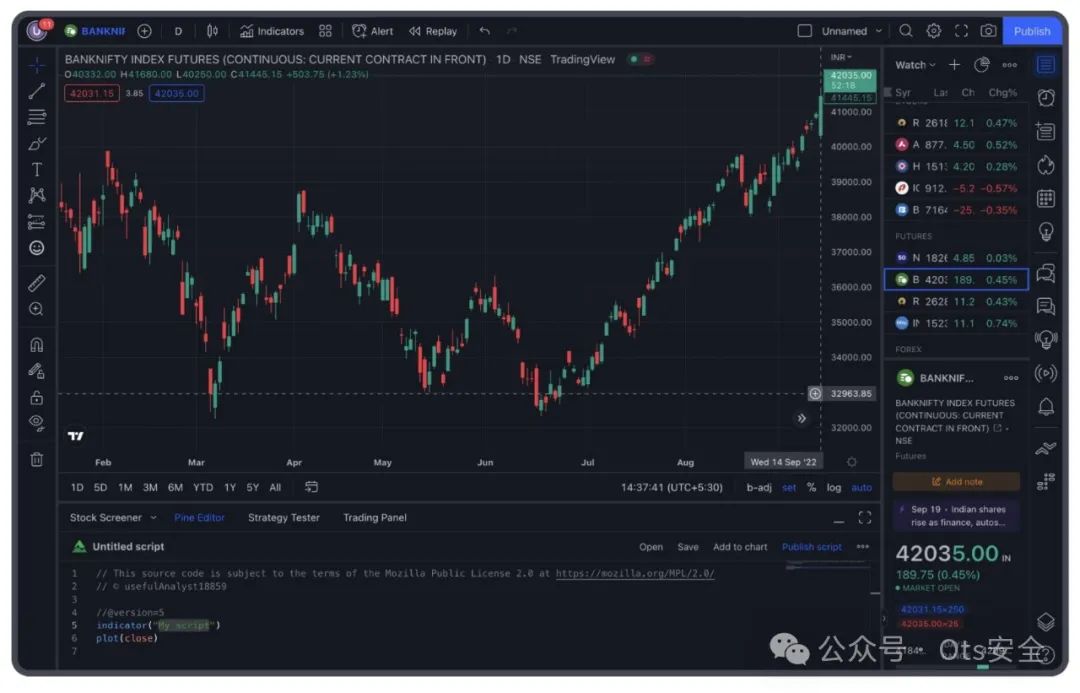
Task: Toggle set session option
Action: [789, 488]
